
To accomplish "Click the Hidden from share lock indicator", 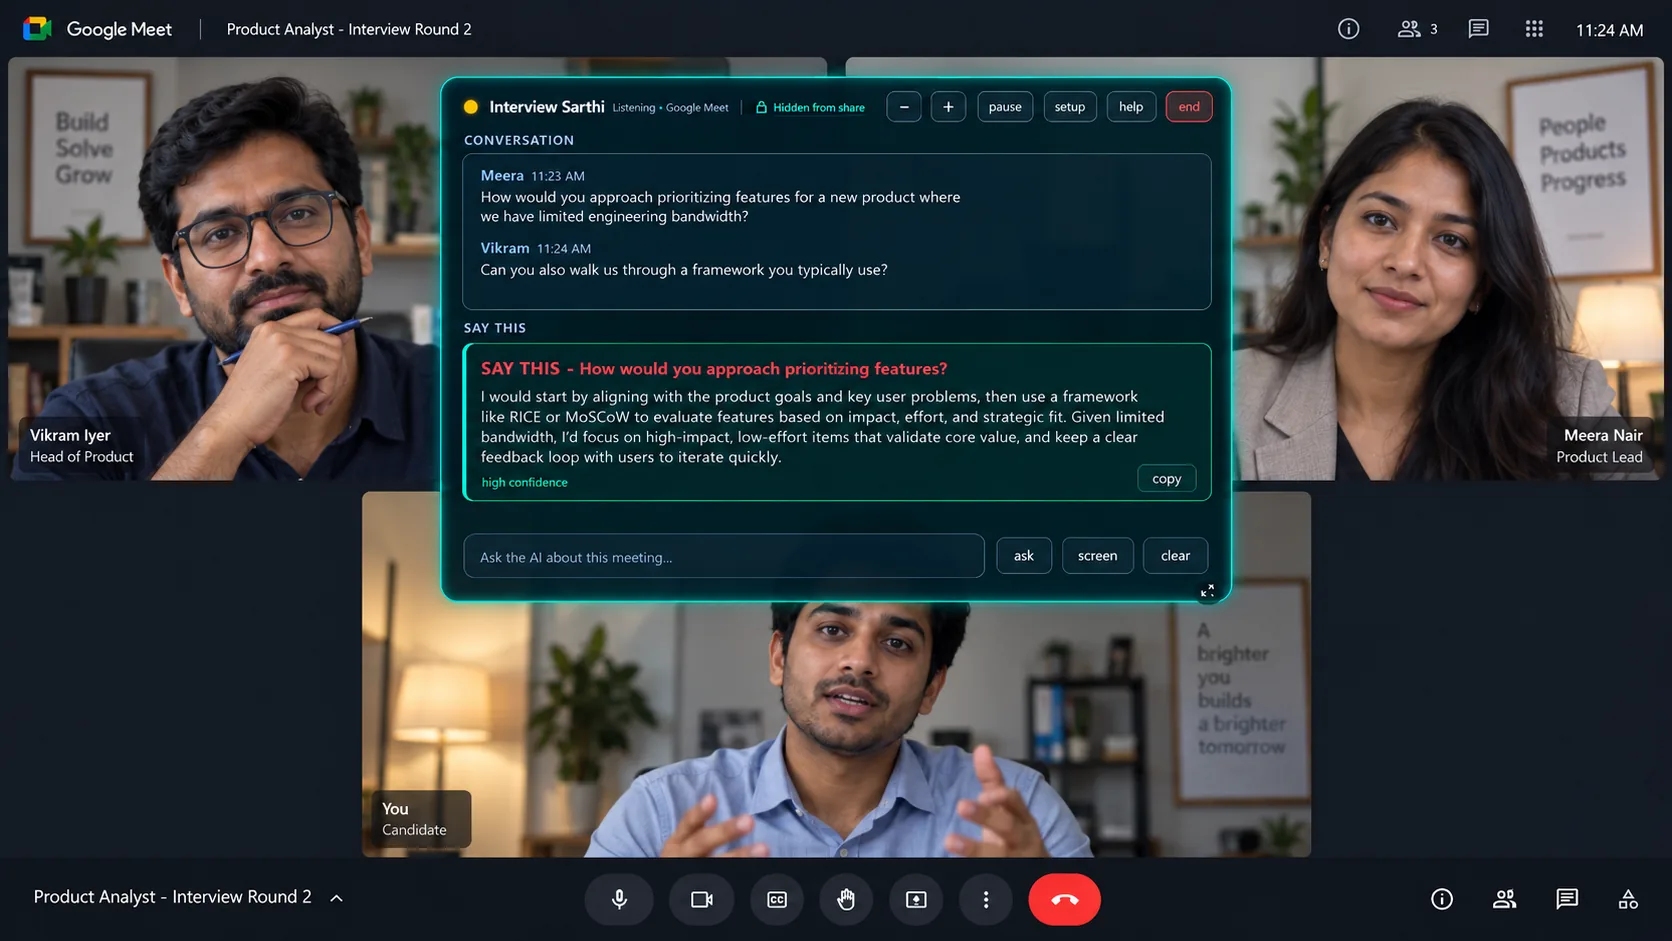I will (x=810, y=107).
